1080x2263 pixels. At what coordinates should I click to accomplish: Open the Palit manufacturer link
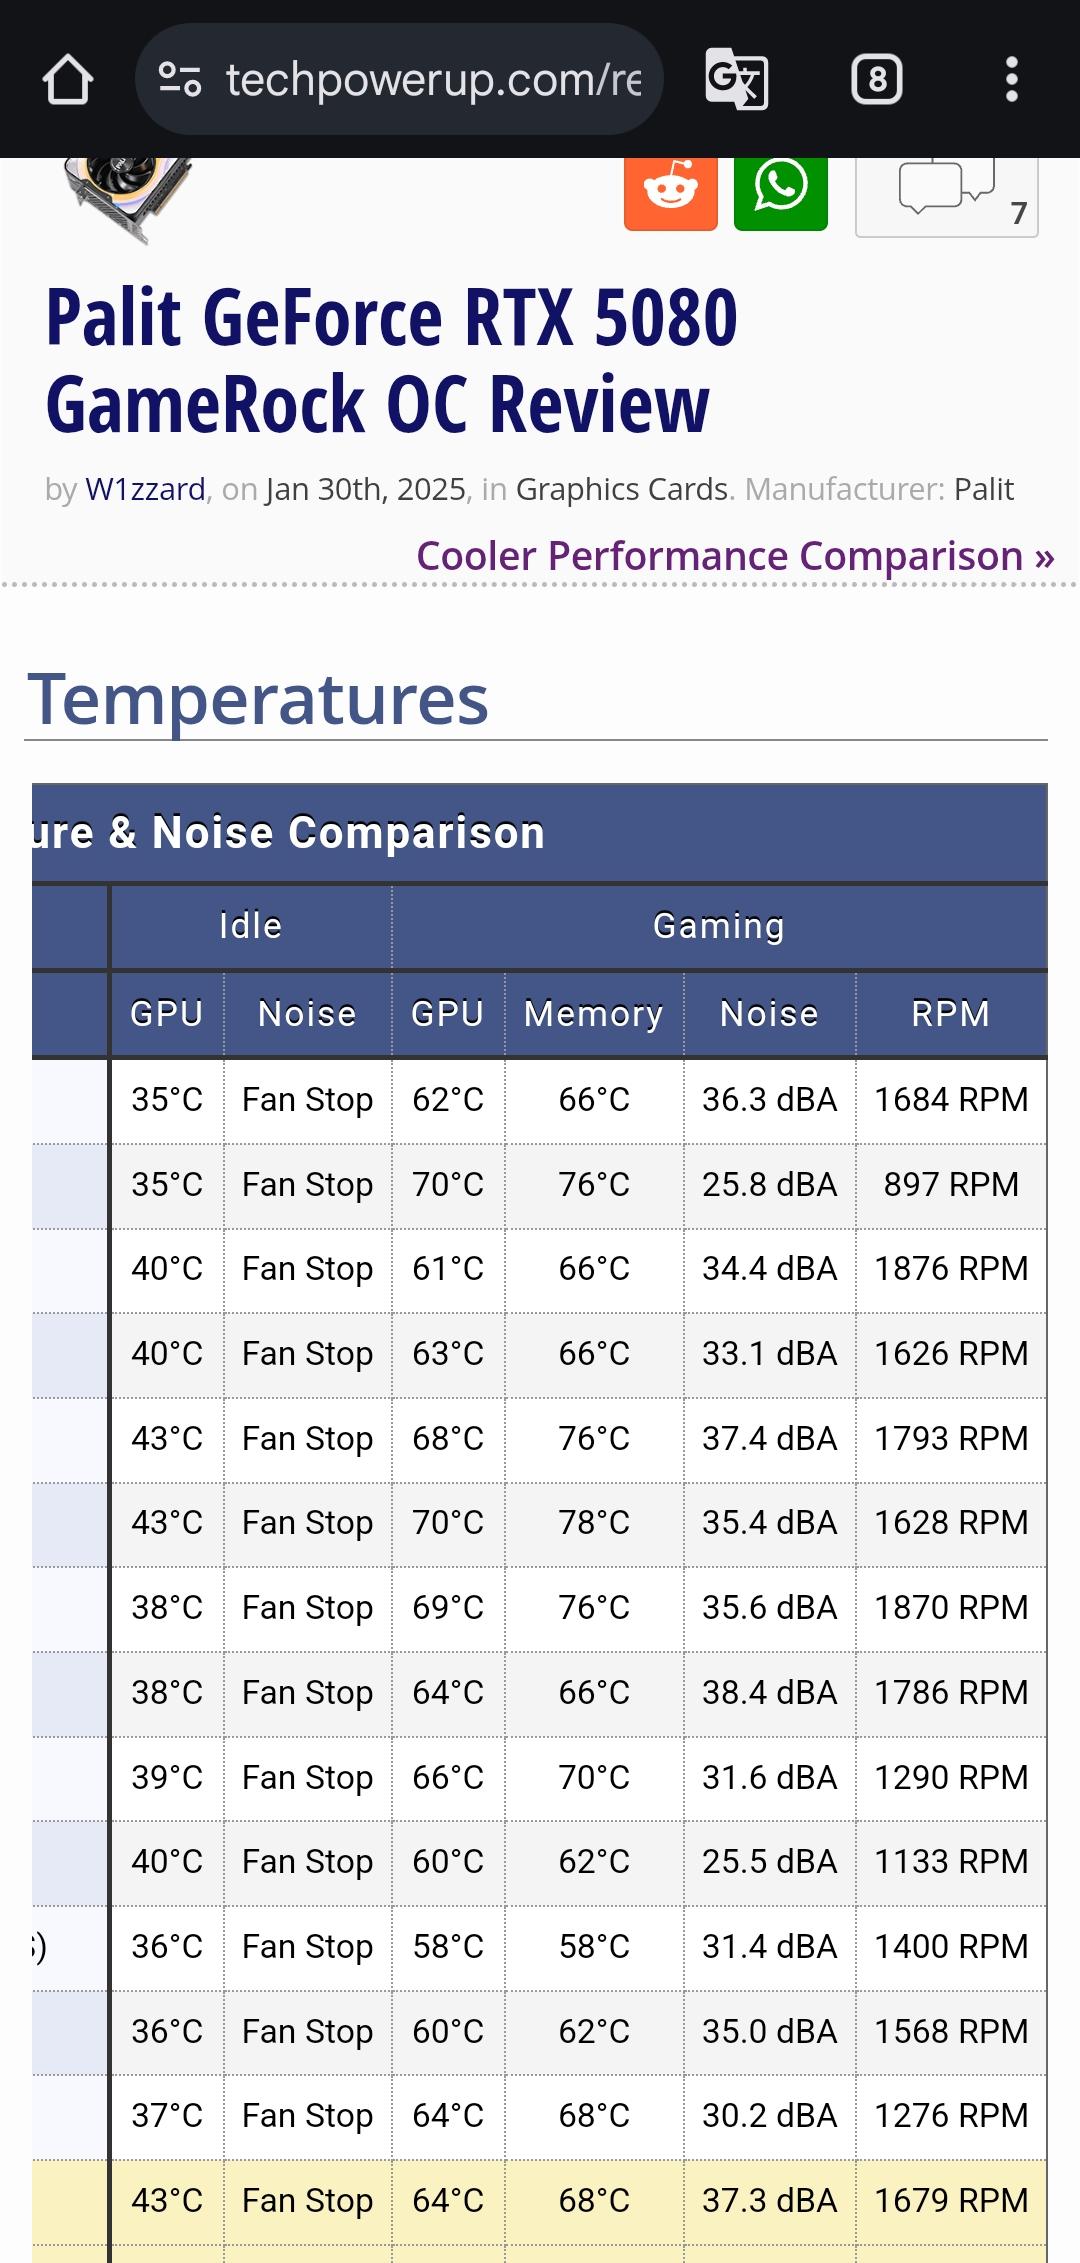983,489
